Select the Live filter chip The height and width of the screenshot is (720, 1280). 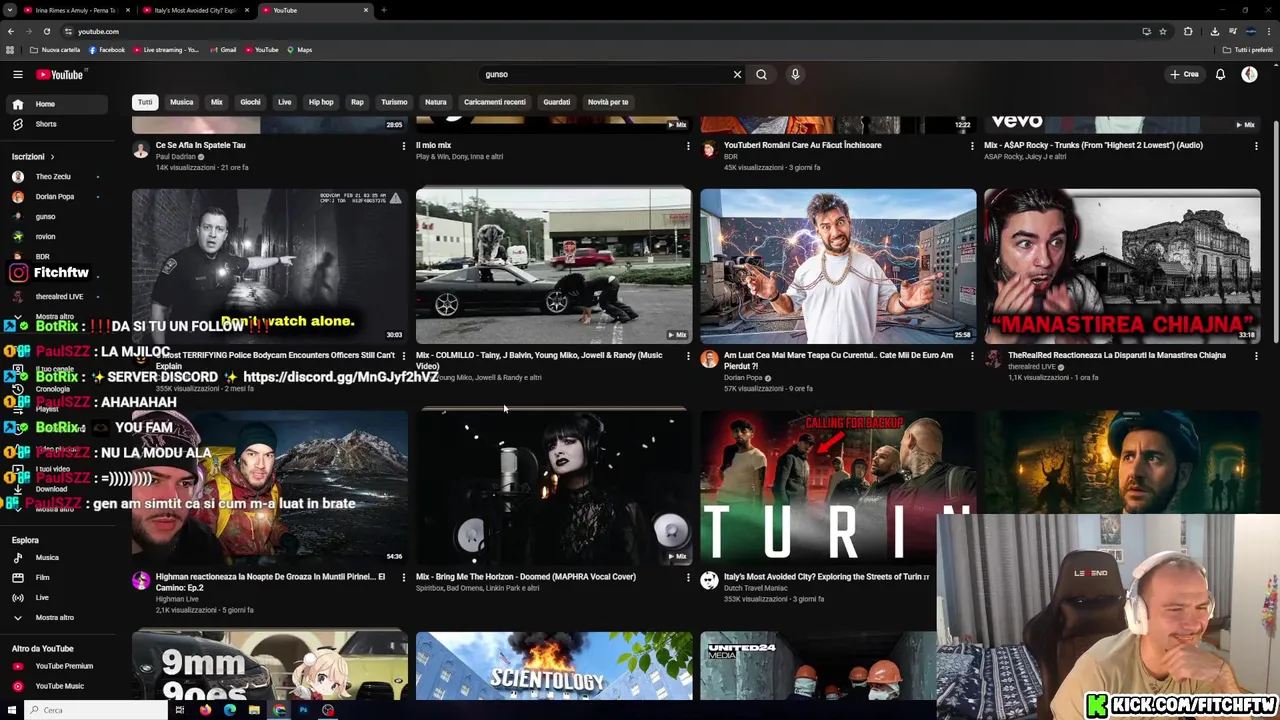[x=285, y=102]
